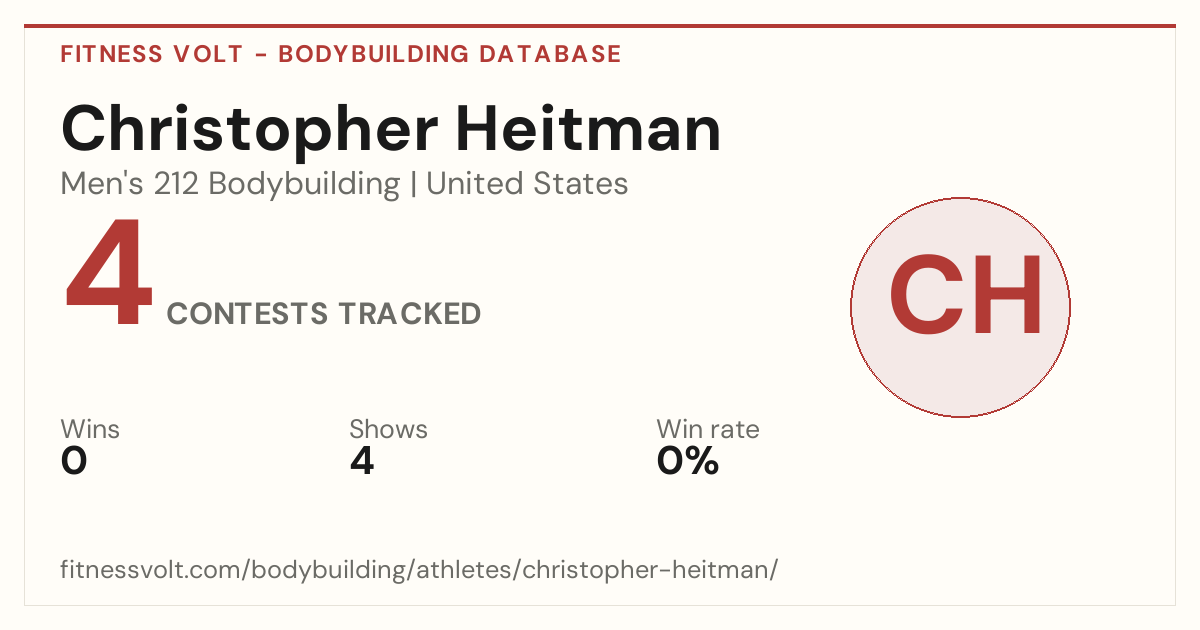
Task: Click the word Heitman in title
Action: 589,130
